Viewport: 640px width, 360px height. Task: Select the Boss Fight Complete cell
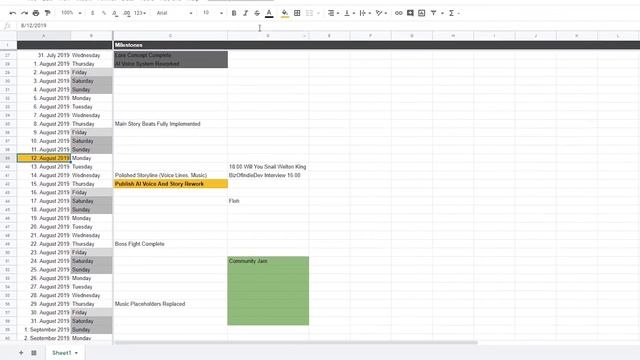170,244
